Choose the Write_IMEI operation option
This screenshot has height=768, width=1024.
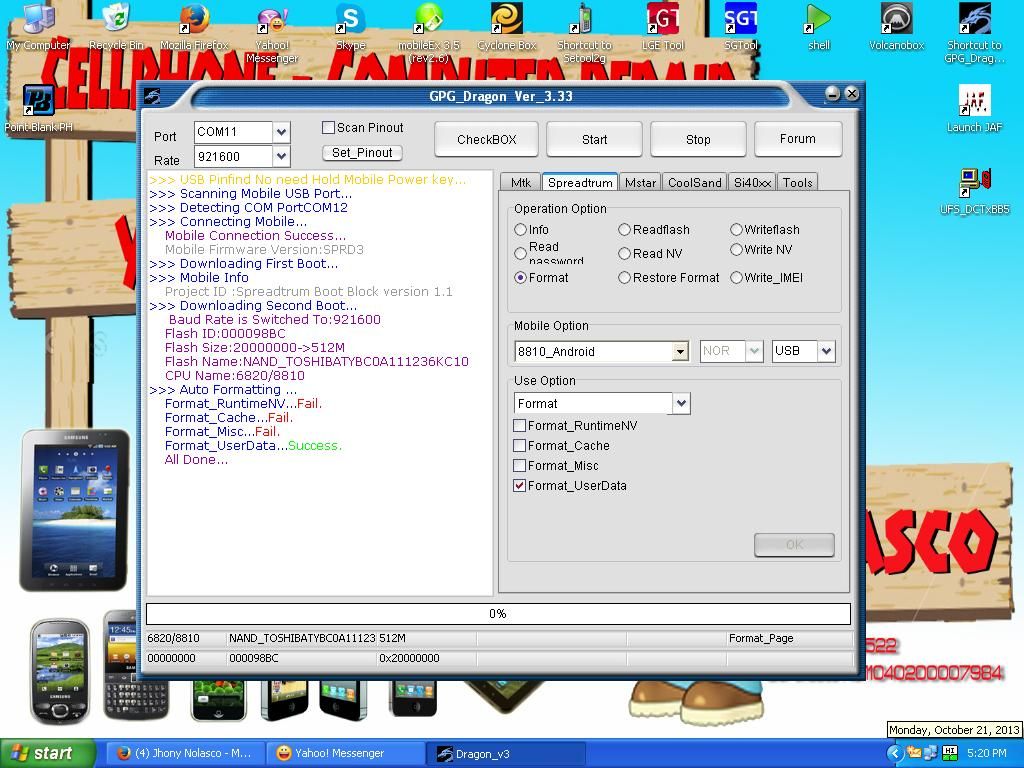[x=737, y=278]
